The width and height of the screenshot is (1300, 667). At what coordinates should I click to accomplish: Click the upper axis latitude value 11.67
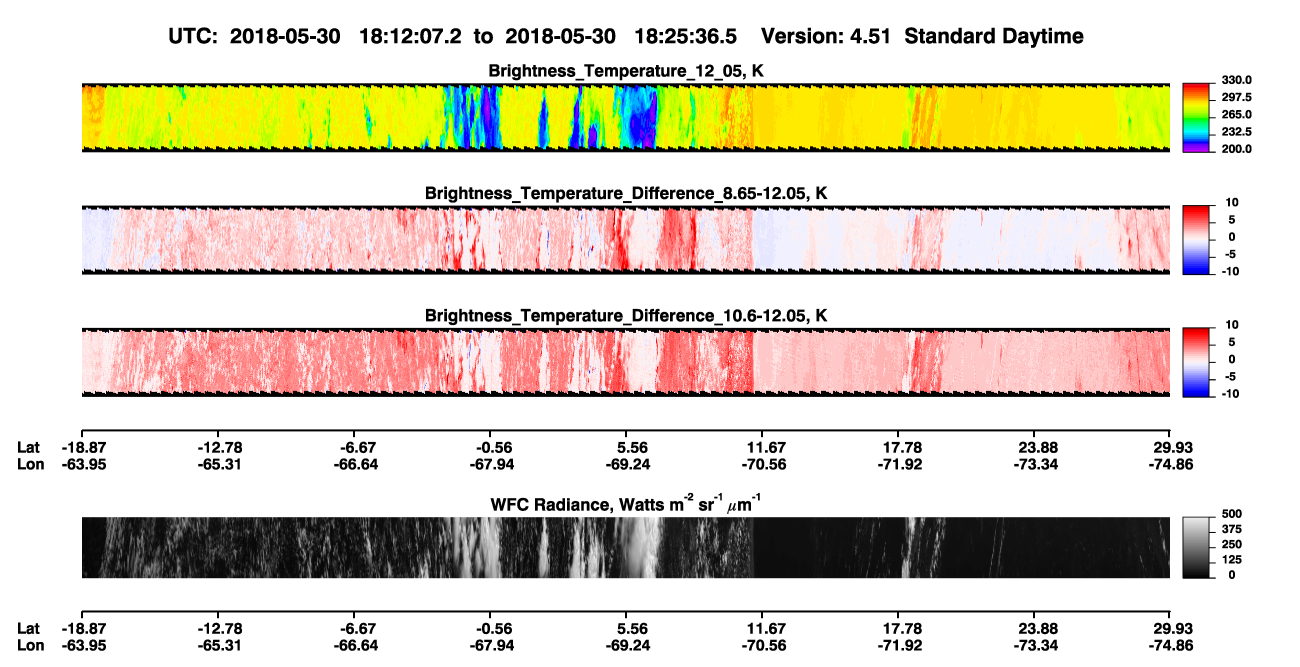[764, 447]
